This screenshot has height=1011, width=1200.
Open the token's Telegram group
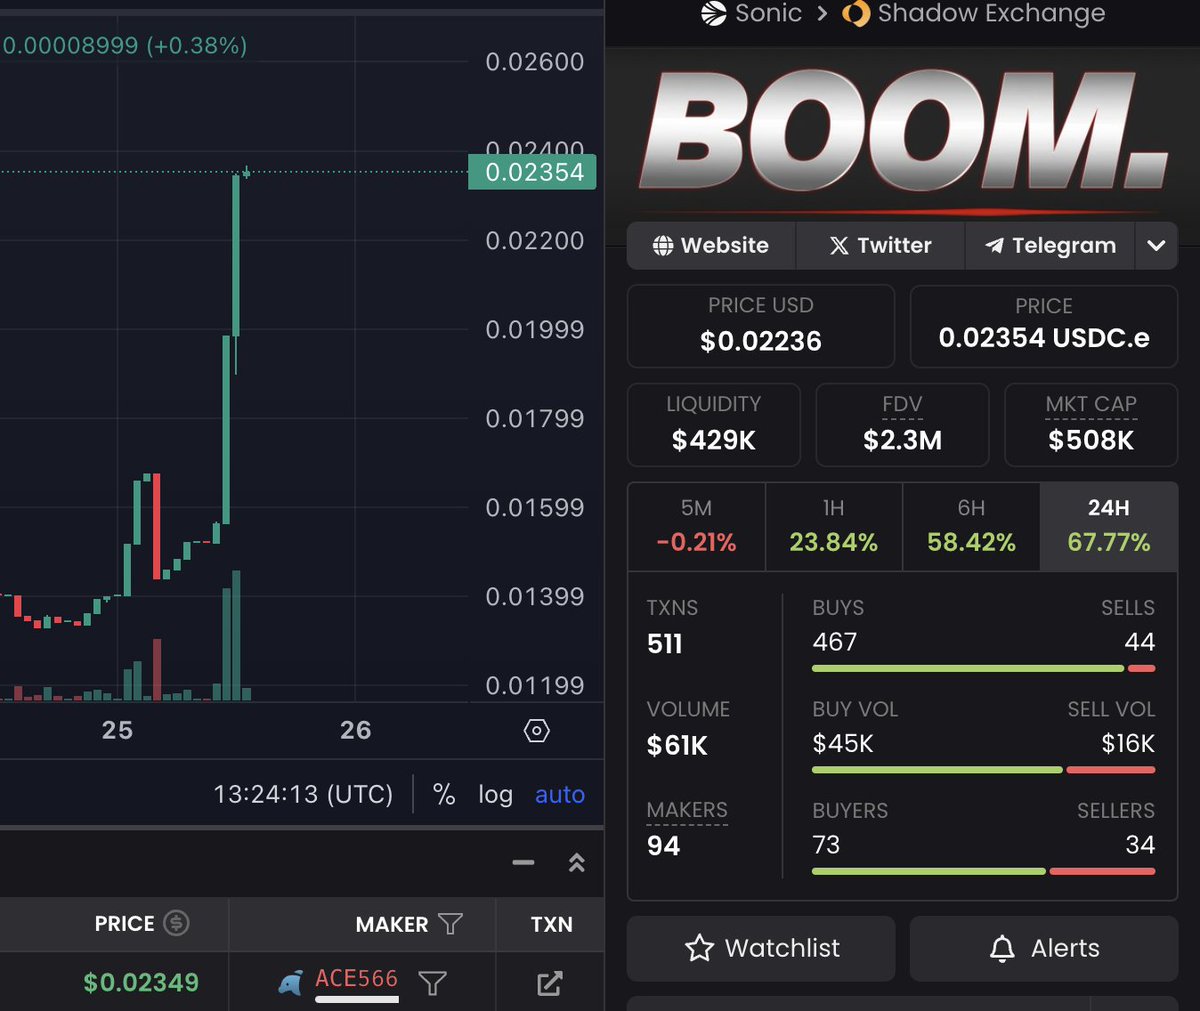(x=1050, y=246)
